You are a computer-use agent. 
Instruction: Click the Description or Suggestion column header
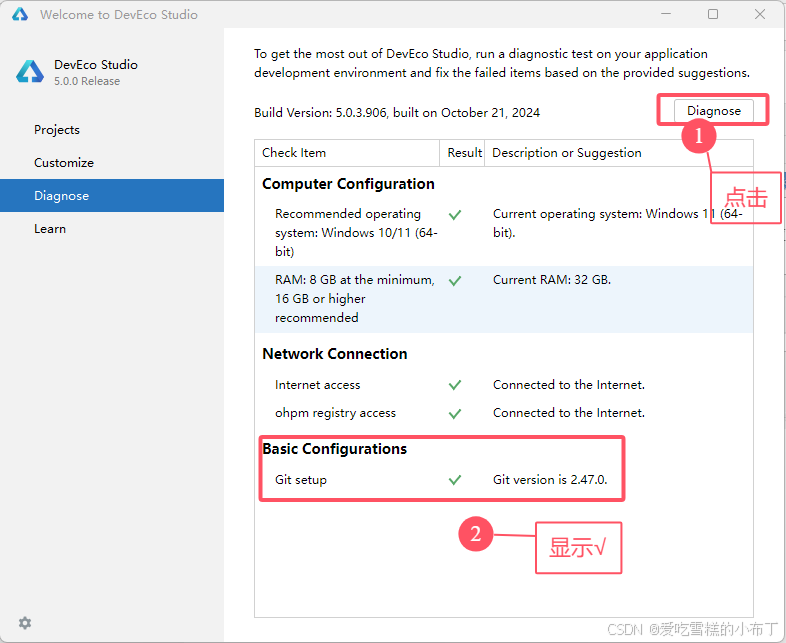(x=619, y=153)
